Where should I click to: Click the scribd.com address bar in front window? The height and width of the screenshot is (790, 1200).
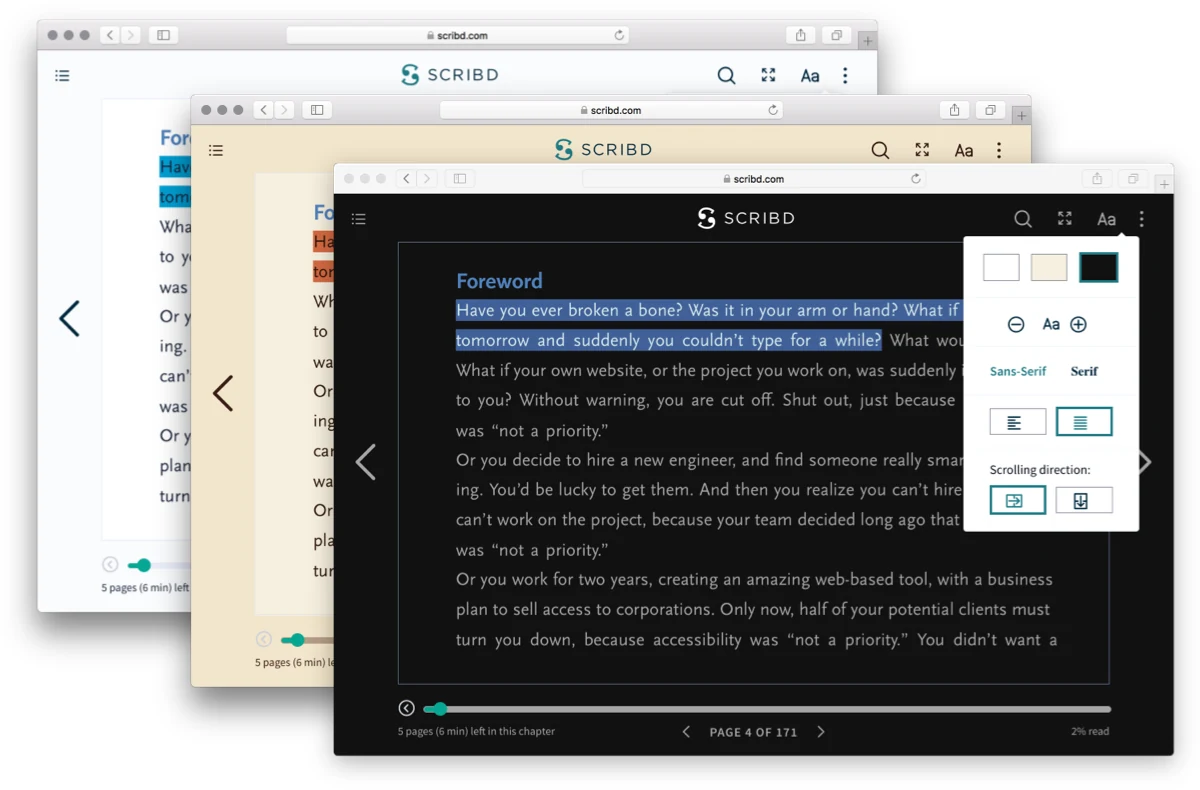754,179
